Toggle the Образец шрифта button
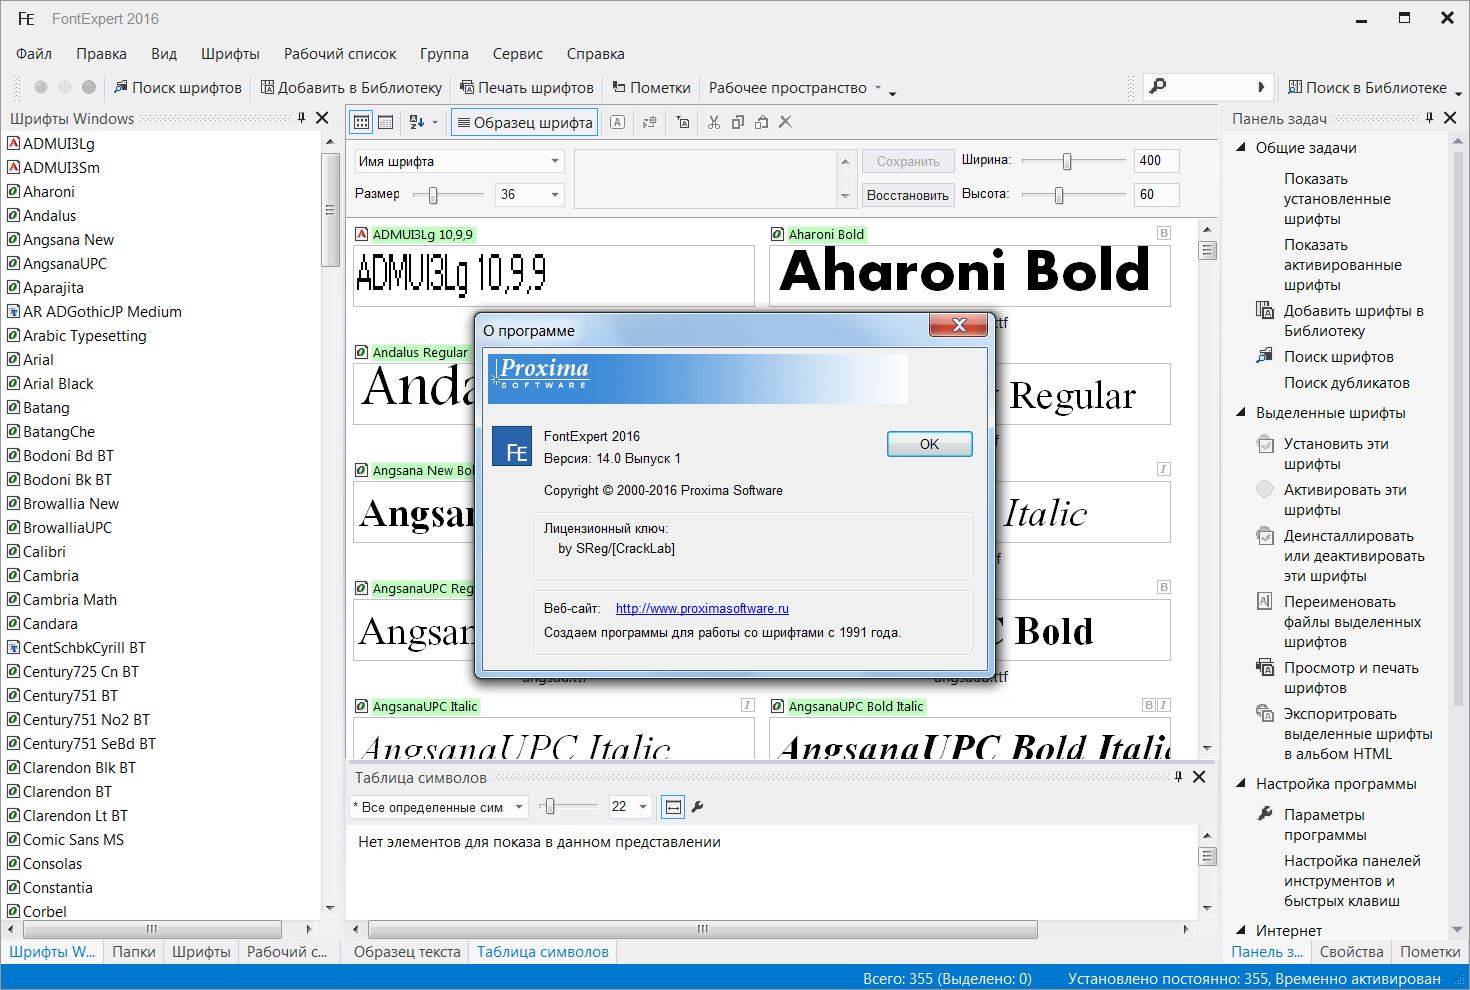 pos(524,122)
